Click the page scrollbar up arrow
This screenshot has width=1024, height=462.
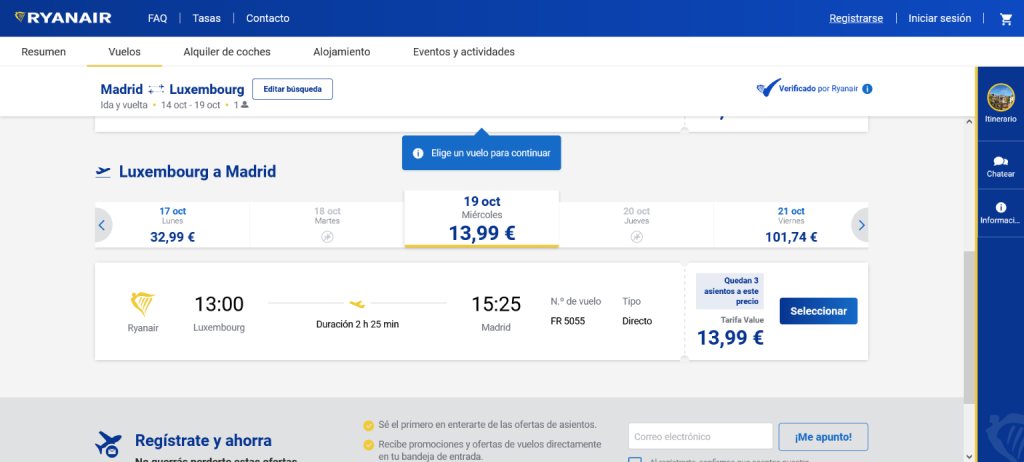969,122
